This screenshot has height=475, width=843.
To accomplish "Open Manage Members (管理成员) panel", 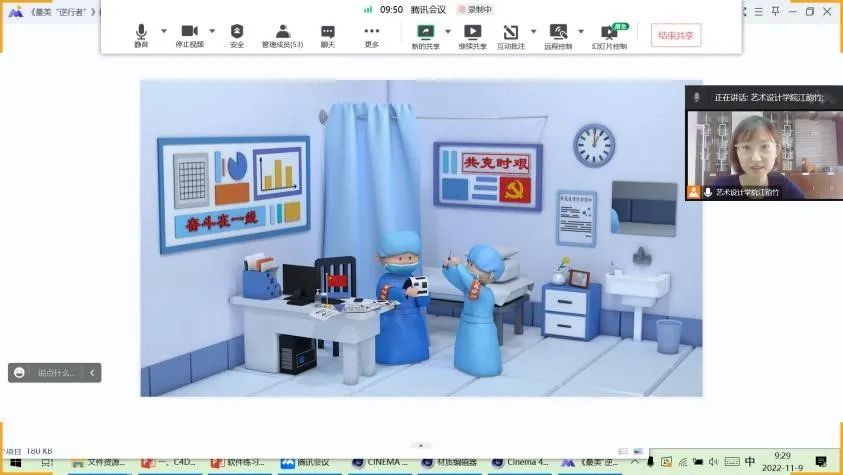I will (282, 34).
